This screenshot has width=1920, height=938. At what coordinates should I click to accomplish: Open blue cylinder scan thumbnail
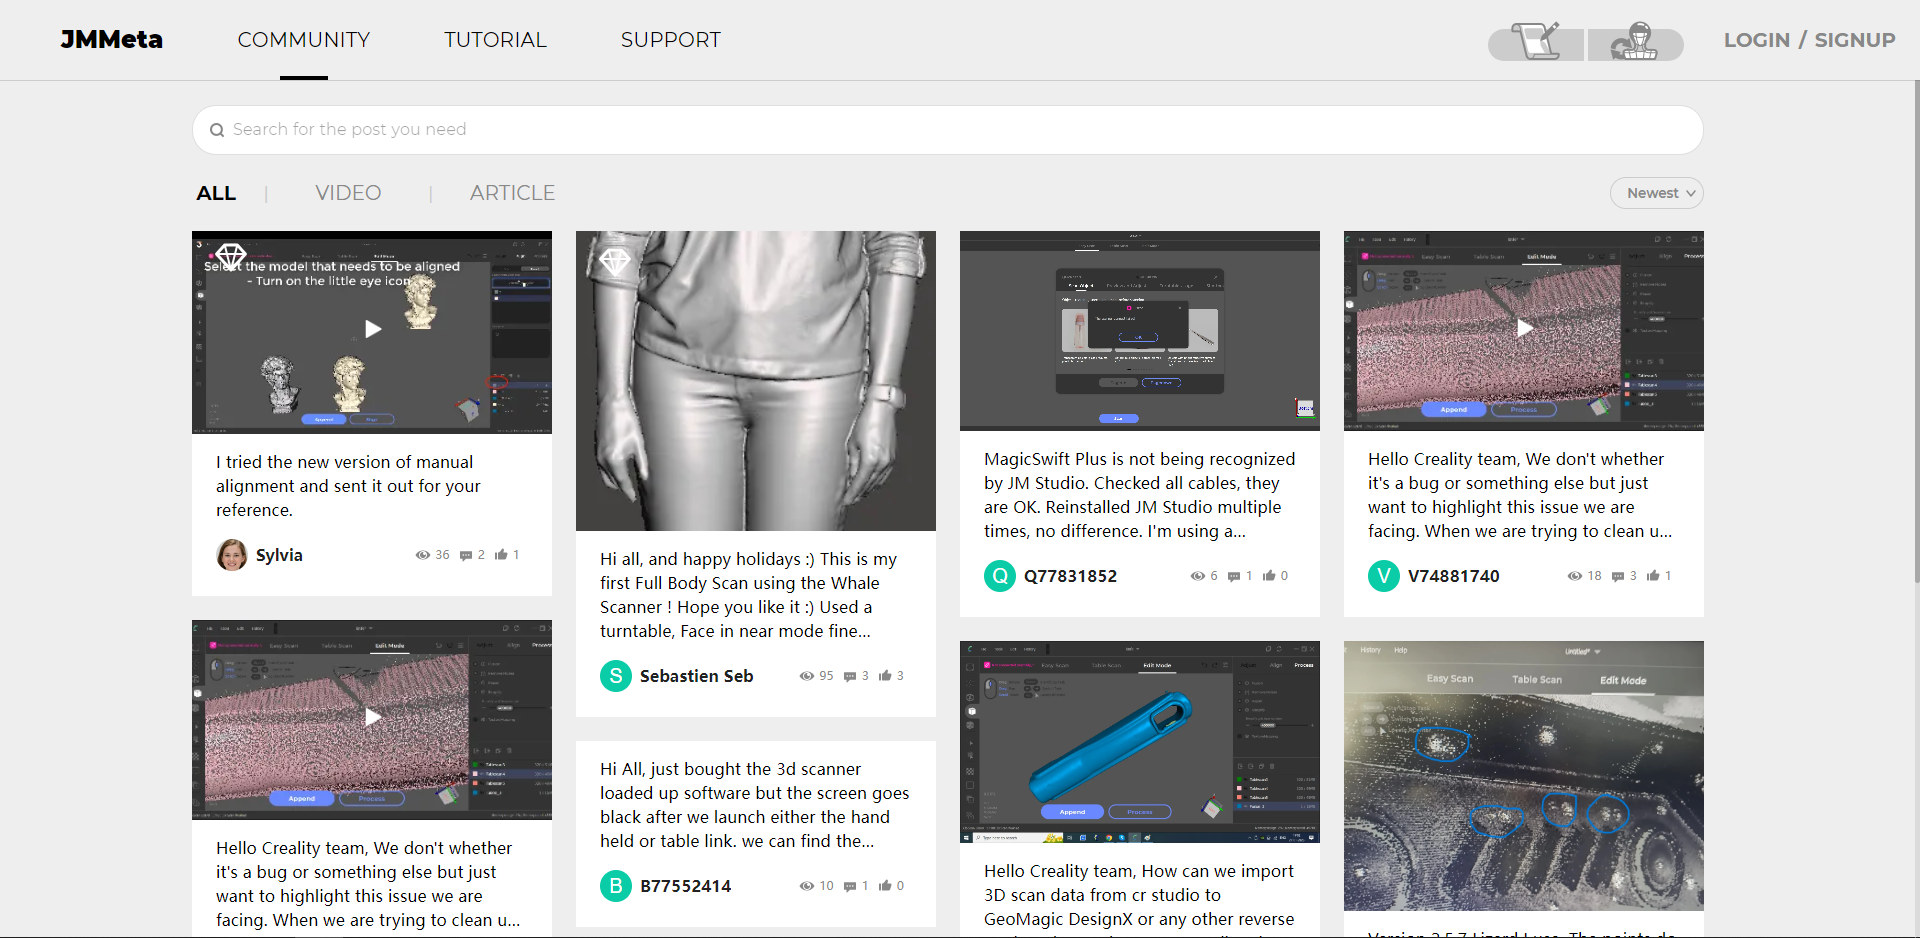[1139, 742]
